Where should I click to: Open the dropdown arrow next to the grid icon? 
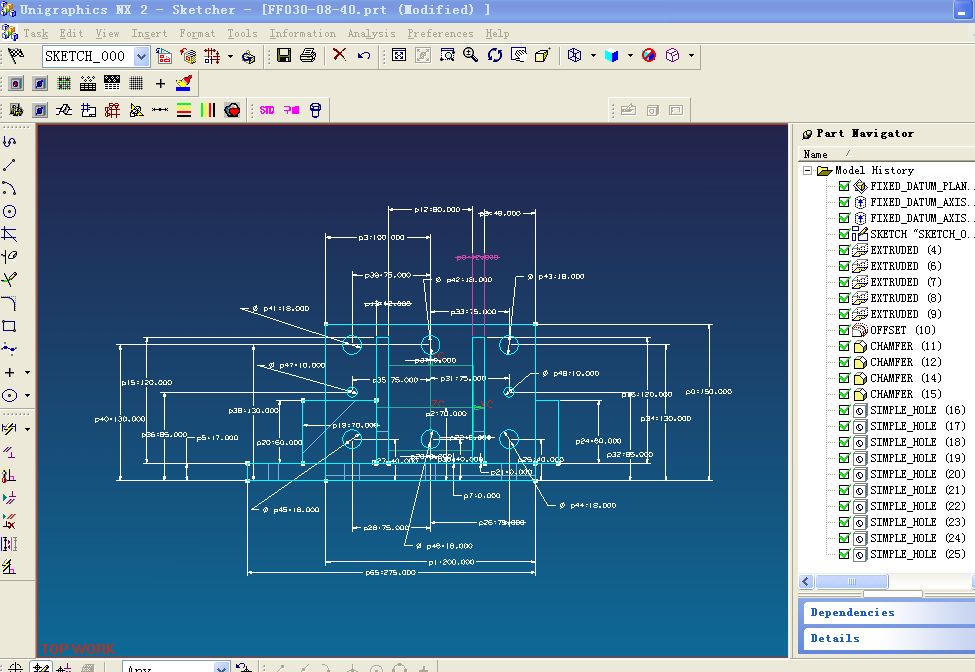click(230, 56)
